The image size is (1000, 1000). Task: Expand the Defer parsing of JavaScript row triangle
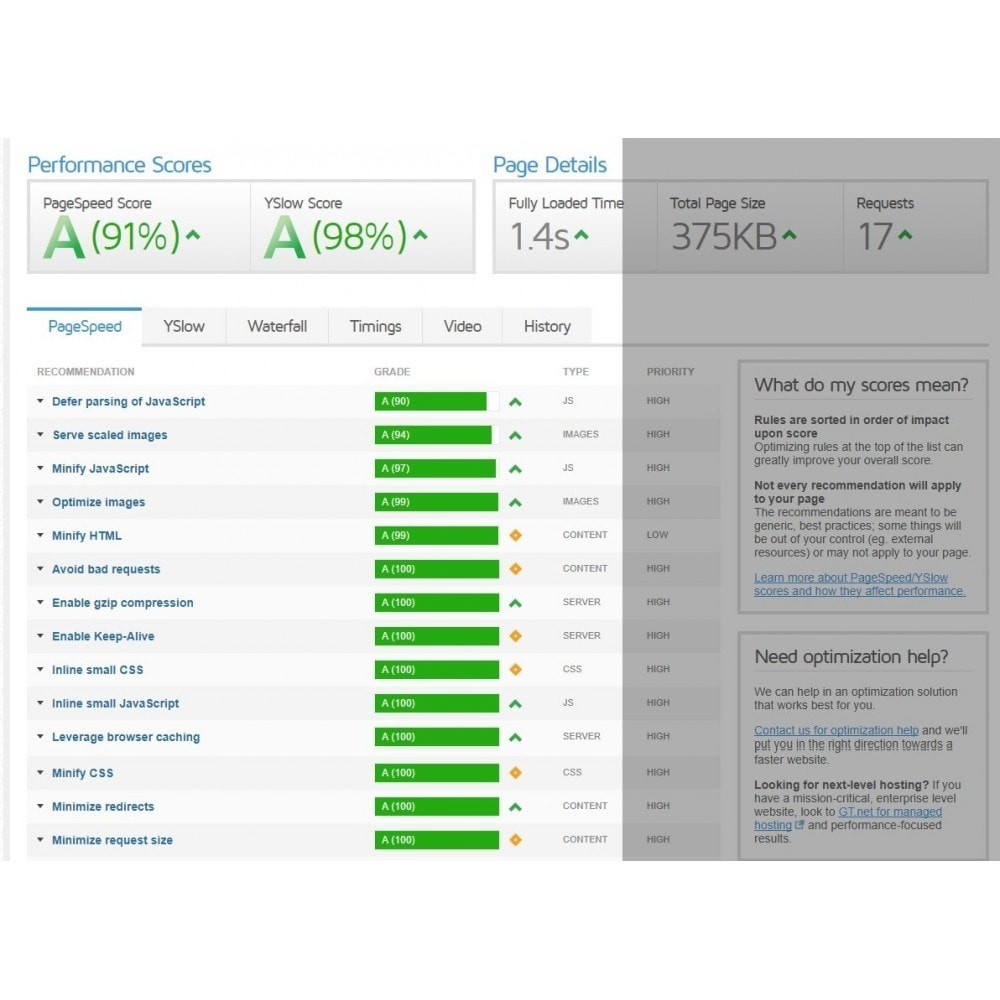pyautogui.click(x=40, y=401)
